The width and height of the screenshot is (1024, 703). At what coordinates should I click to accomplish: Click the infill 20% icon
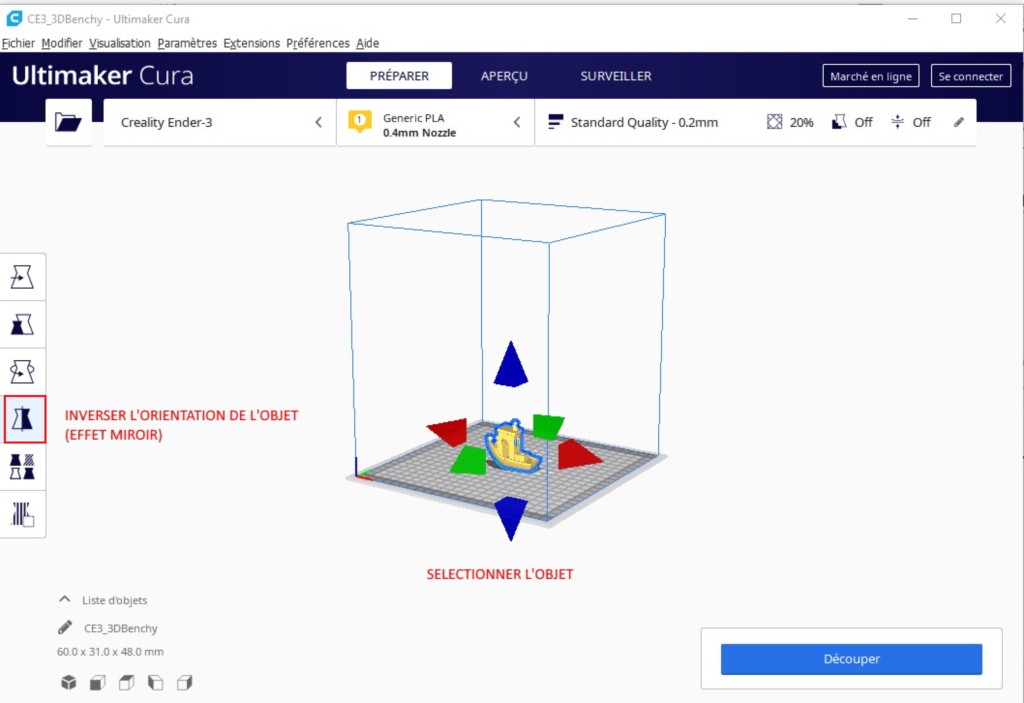pyautogui.click(x=775, y=122)
